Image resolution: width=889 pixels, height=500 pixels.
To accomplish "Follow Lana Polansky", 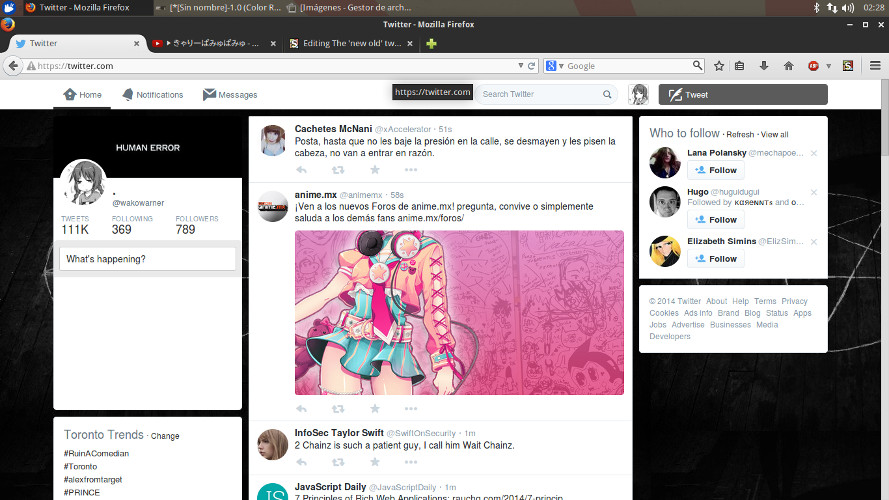I will tap(716, 170).
